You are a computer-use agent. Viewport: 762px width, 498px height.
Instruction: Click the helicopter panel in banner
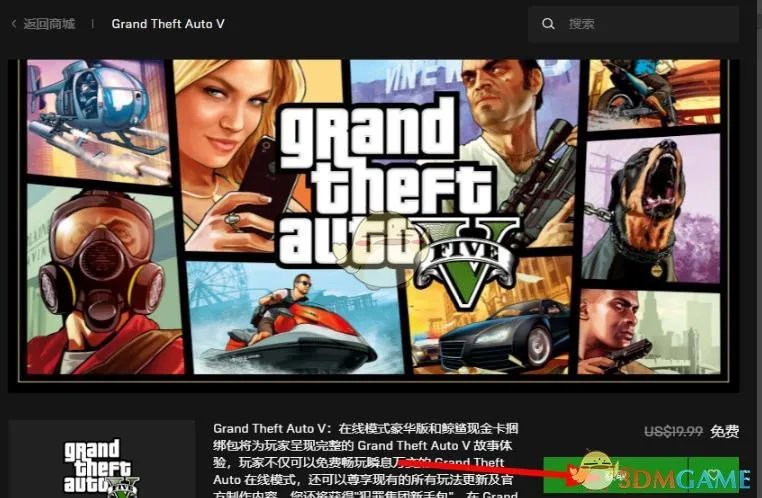point(99,119)
